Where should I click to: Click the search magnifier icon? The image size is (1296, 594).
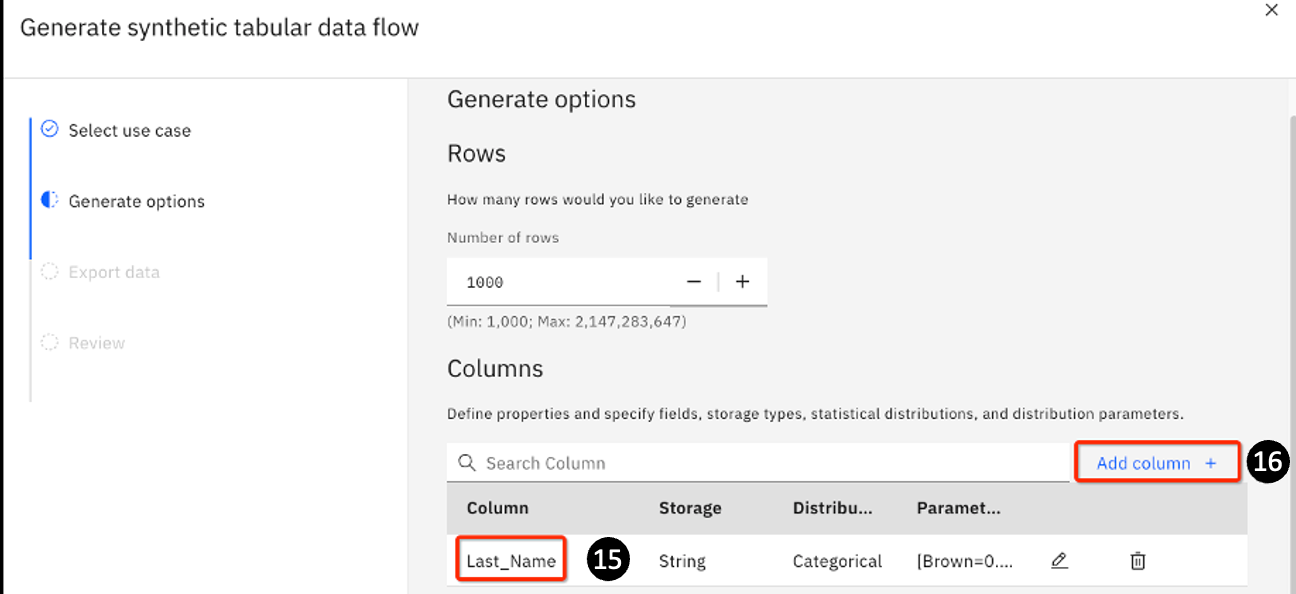(465, 463)
